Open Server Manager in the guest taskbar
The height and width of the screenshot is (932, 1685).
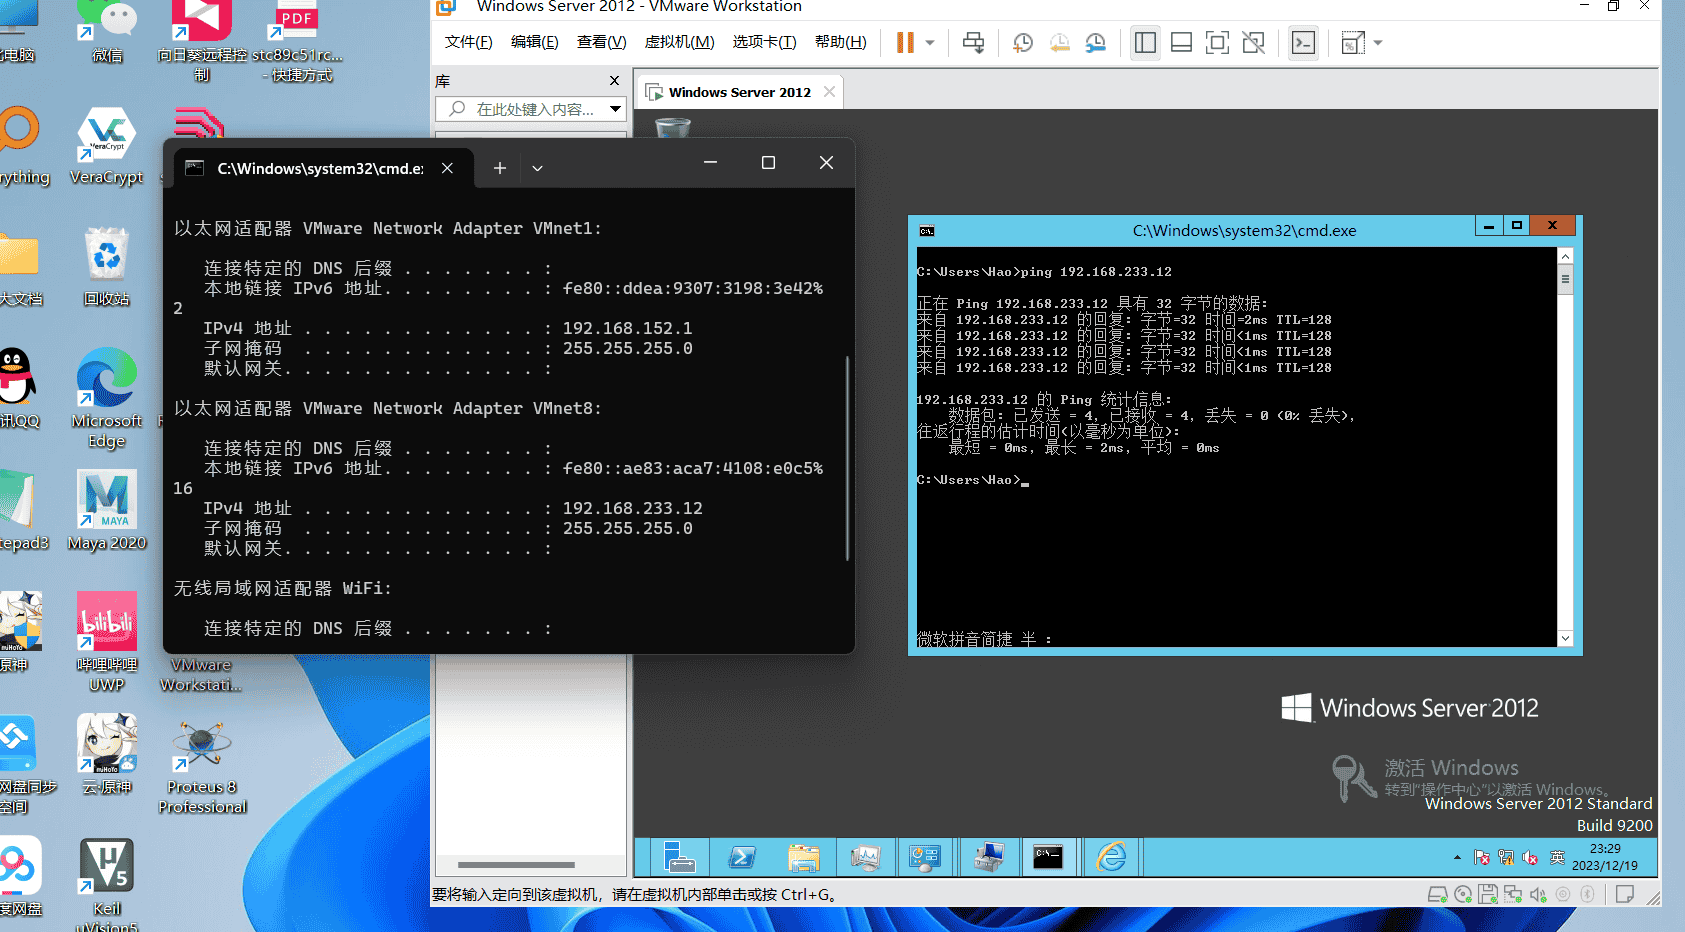coord(680,857)
